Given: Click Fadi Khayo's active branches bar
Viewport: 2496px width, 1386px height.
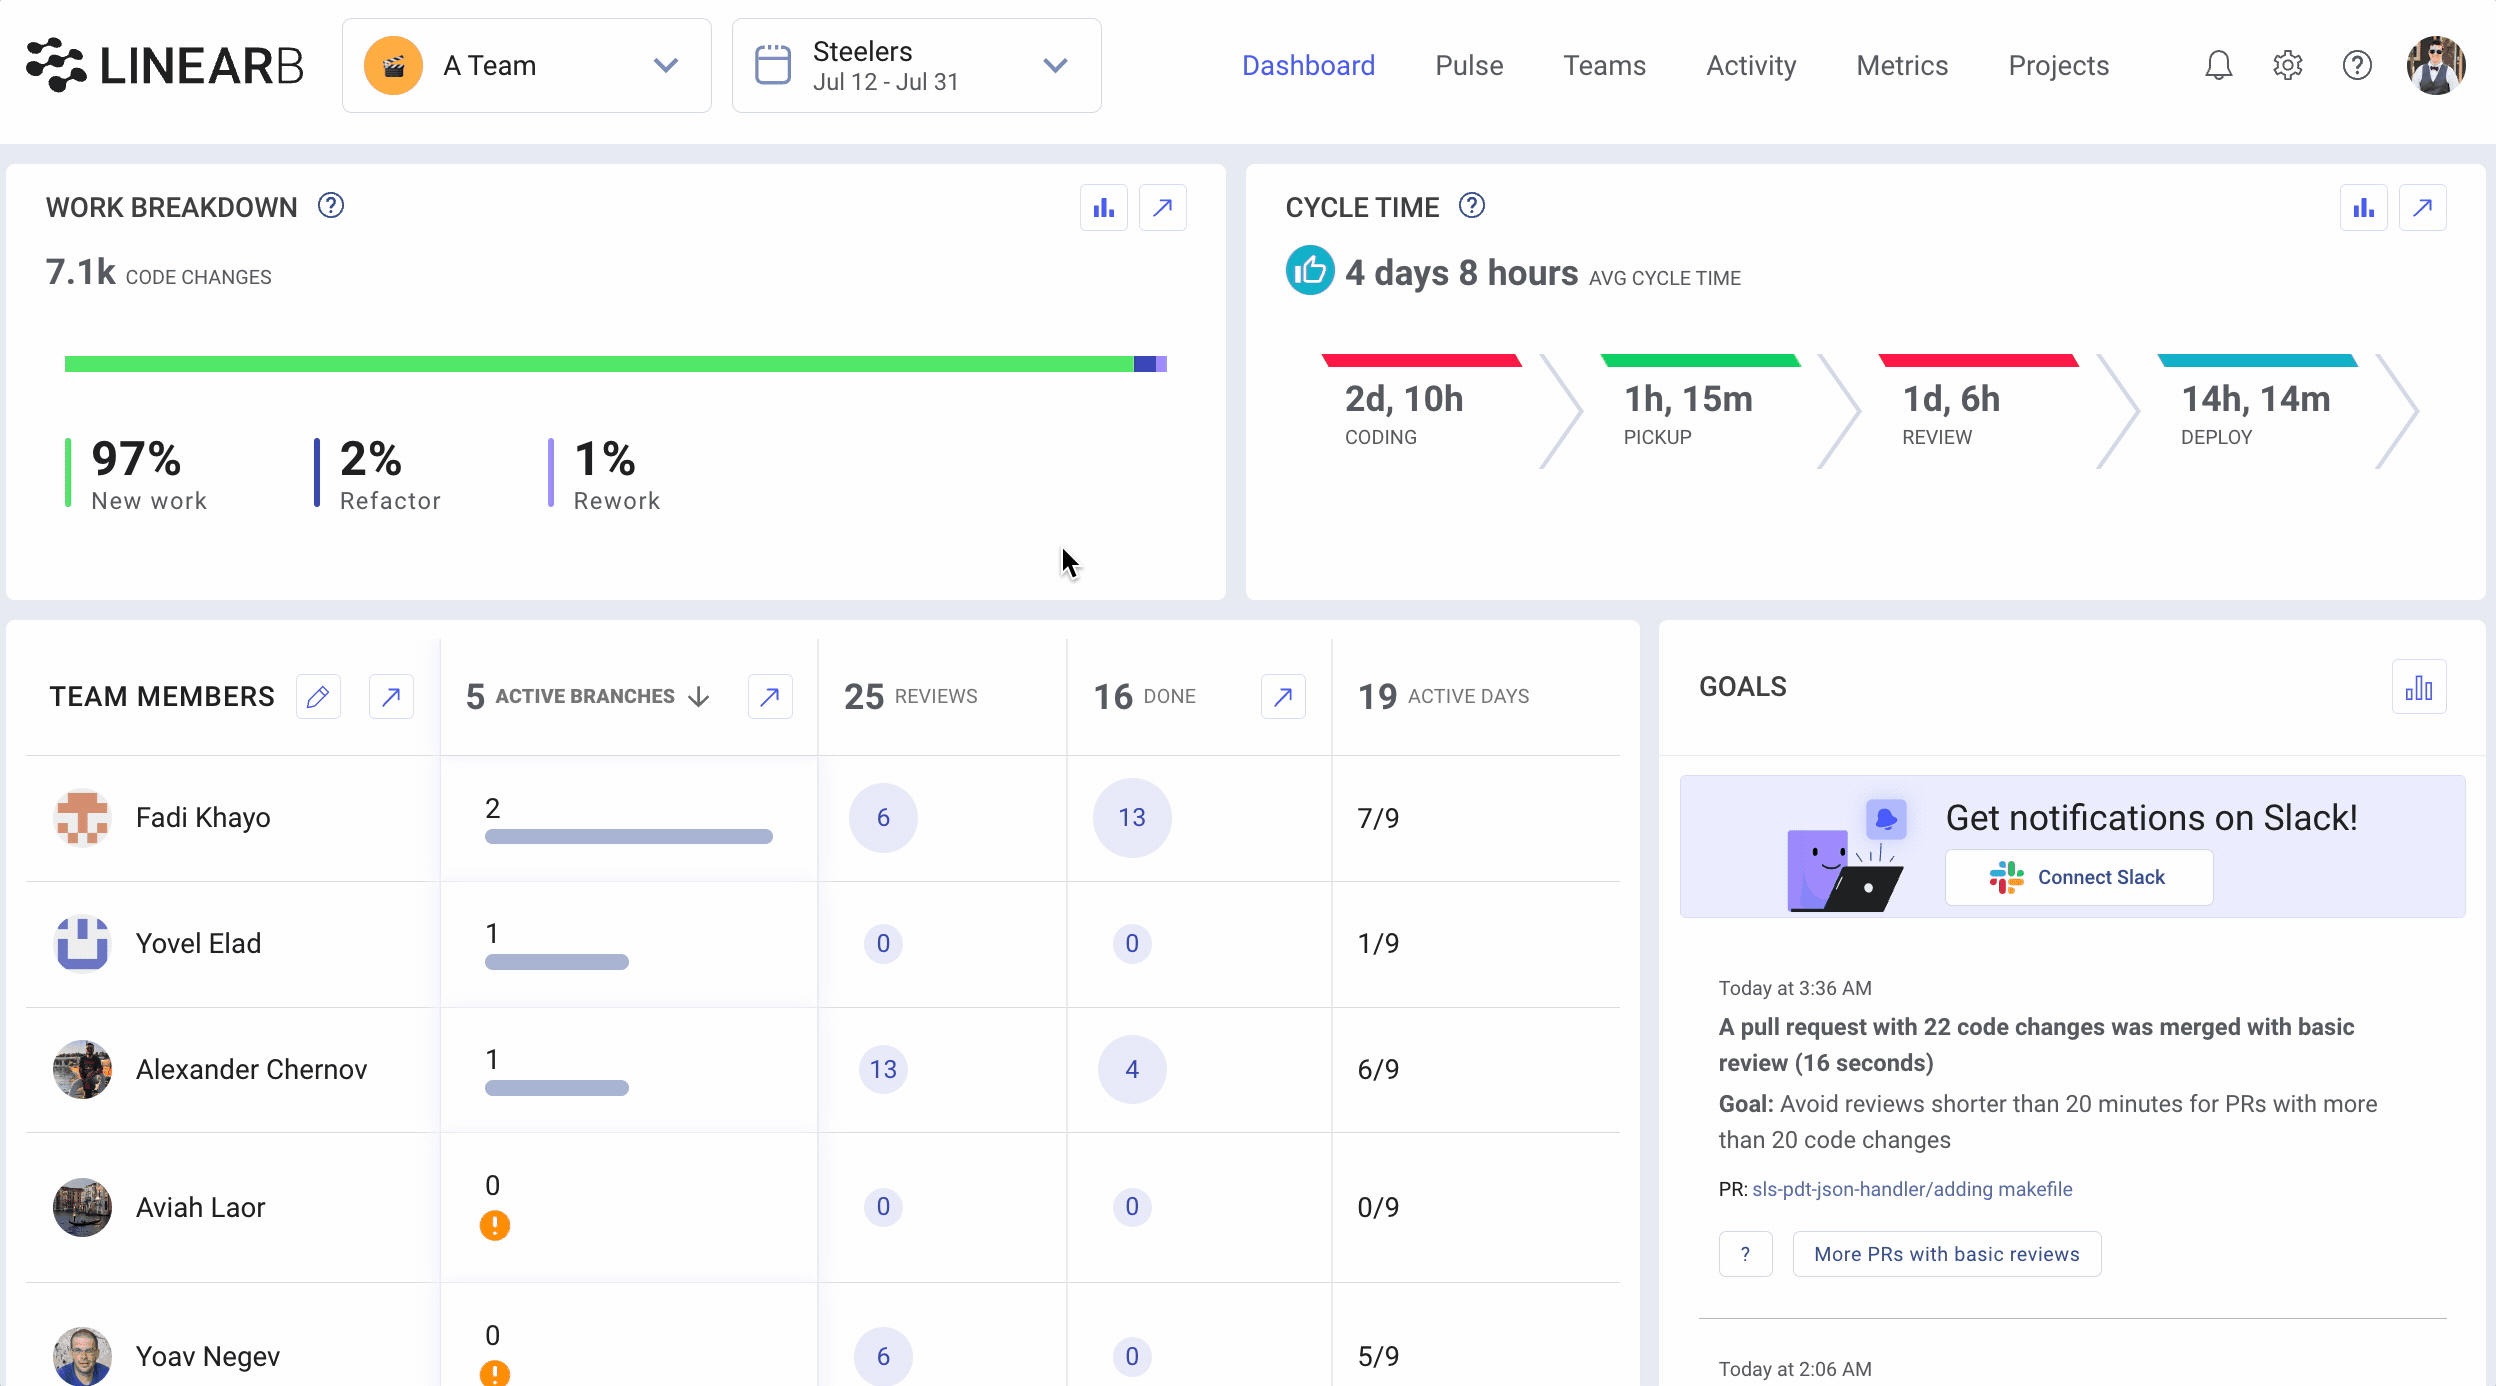Looking at the screenshot, I should (x=629, y=836).
